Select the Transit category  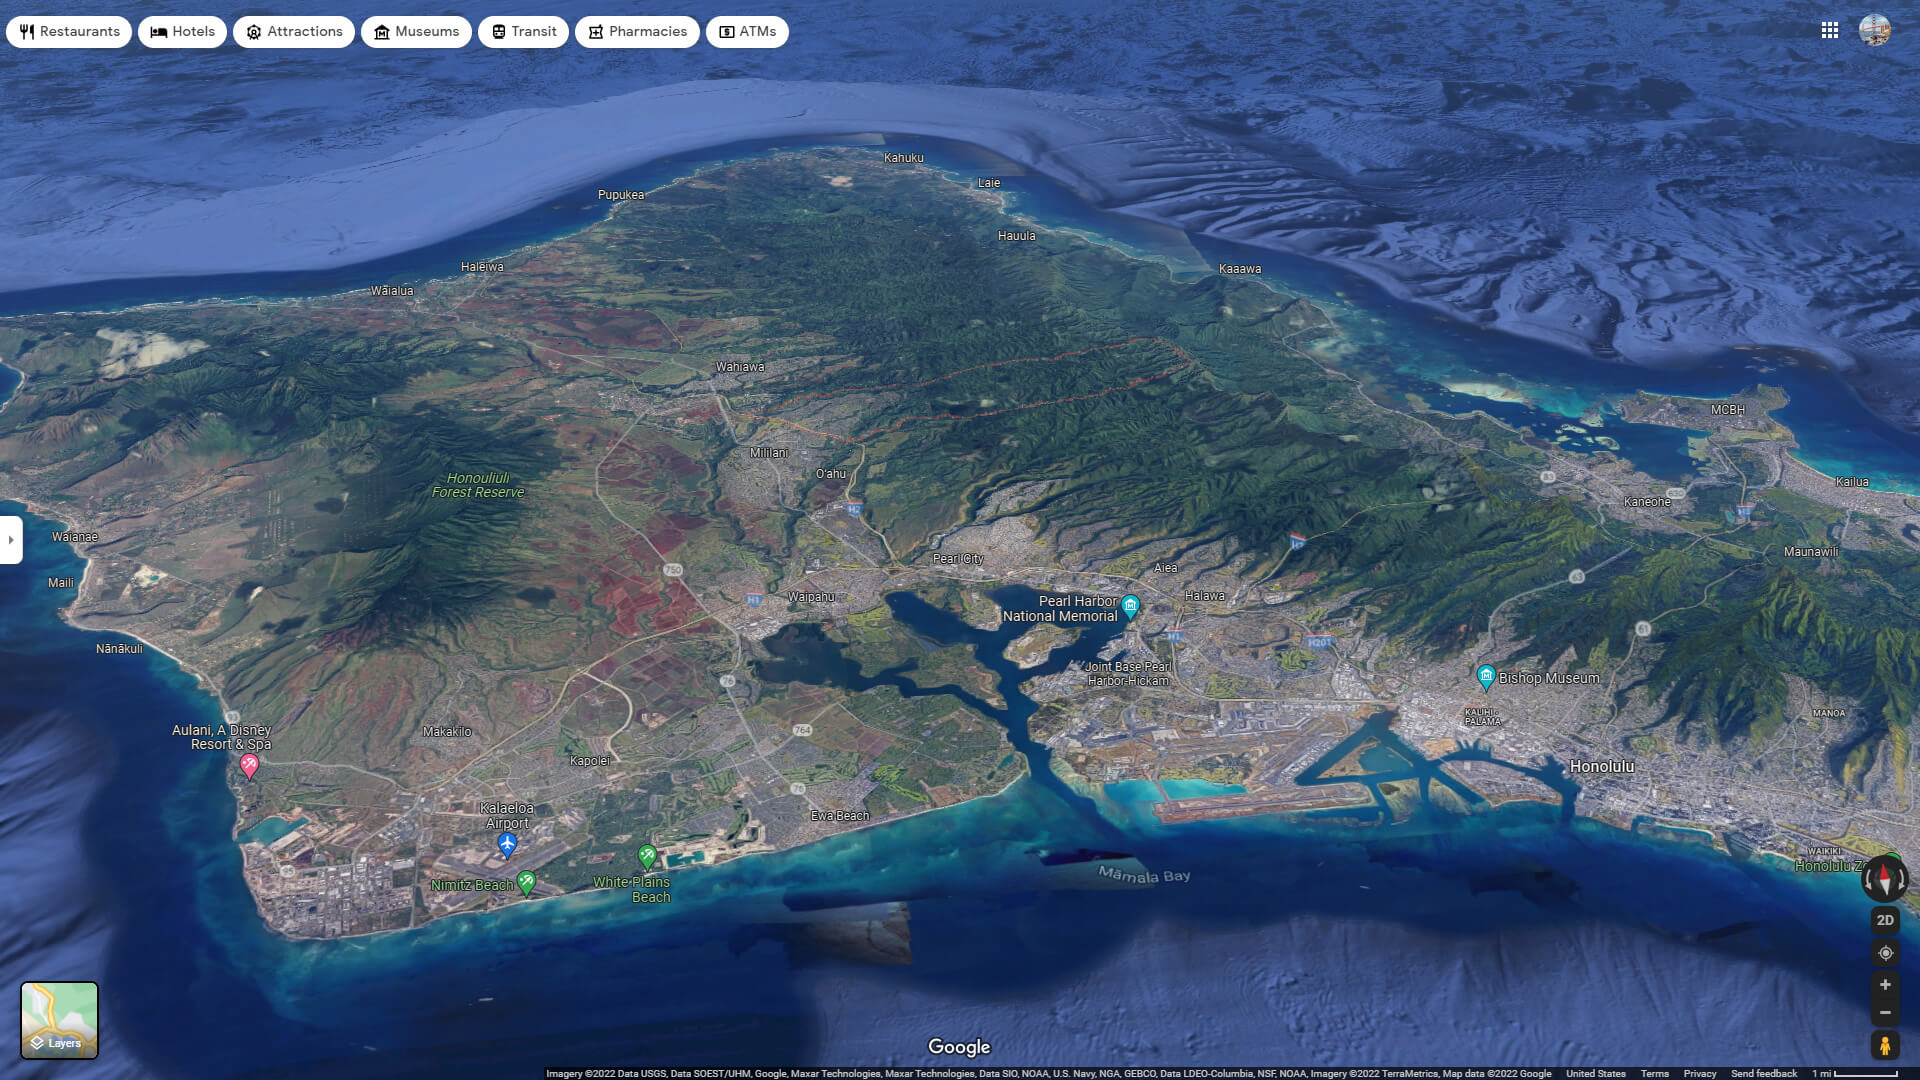(x=523, y=31)
